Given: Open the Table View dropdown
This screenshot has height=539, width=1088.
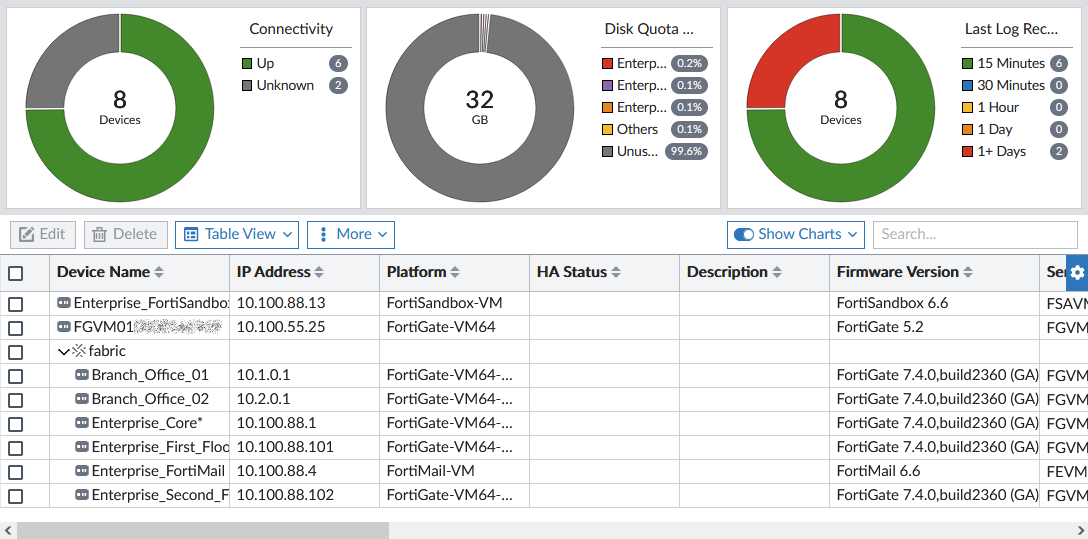Looking at the screenshot, I should tap(237, 234).
